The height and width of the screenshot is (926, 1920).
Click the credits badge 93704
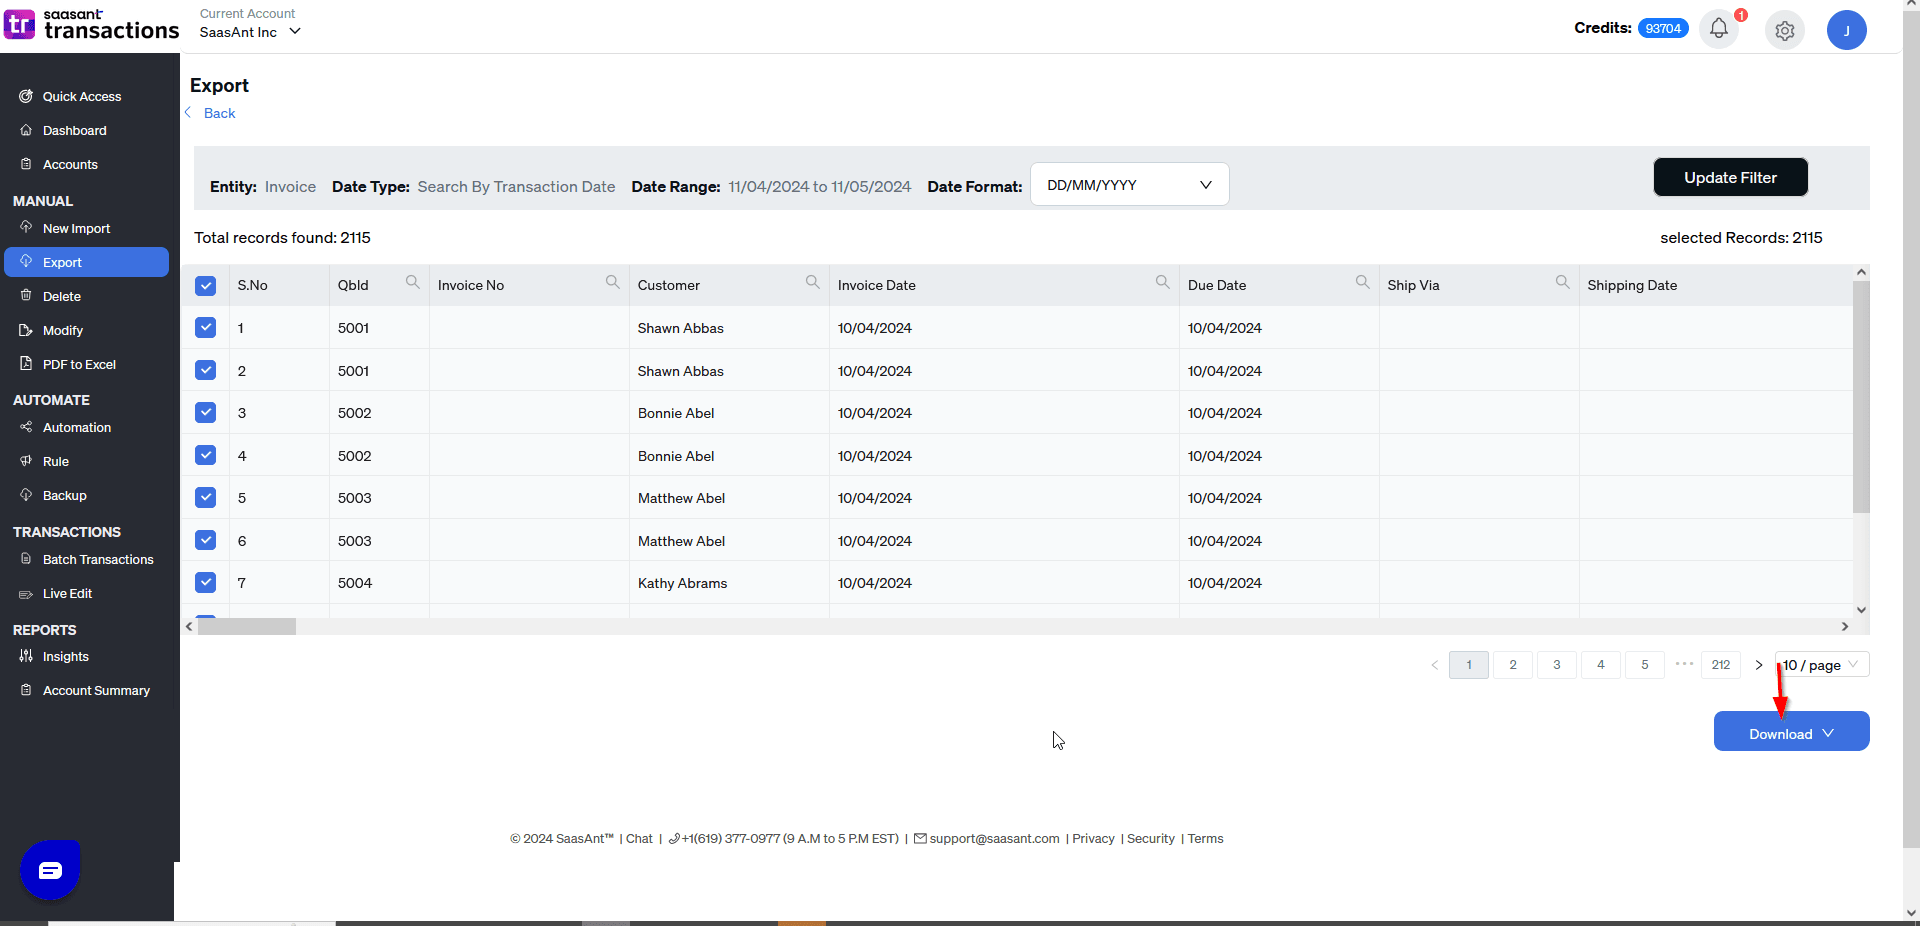tap(1663, 28)
